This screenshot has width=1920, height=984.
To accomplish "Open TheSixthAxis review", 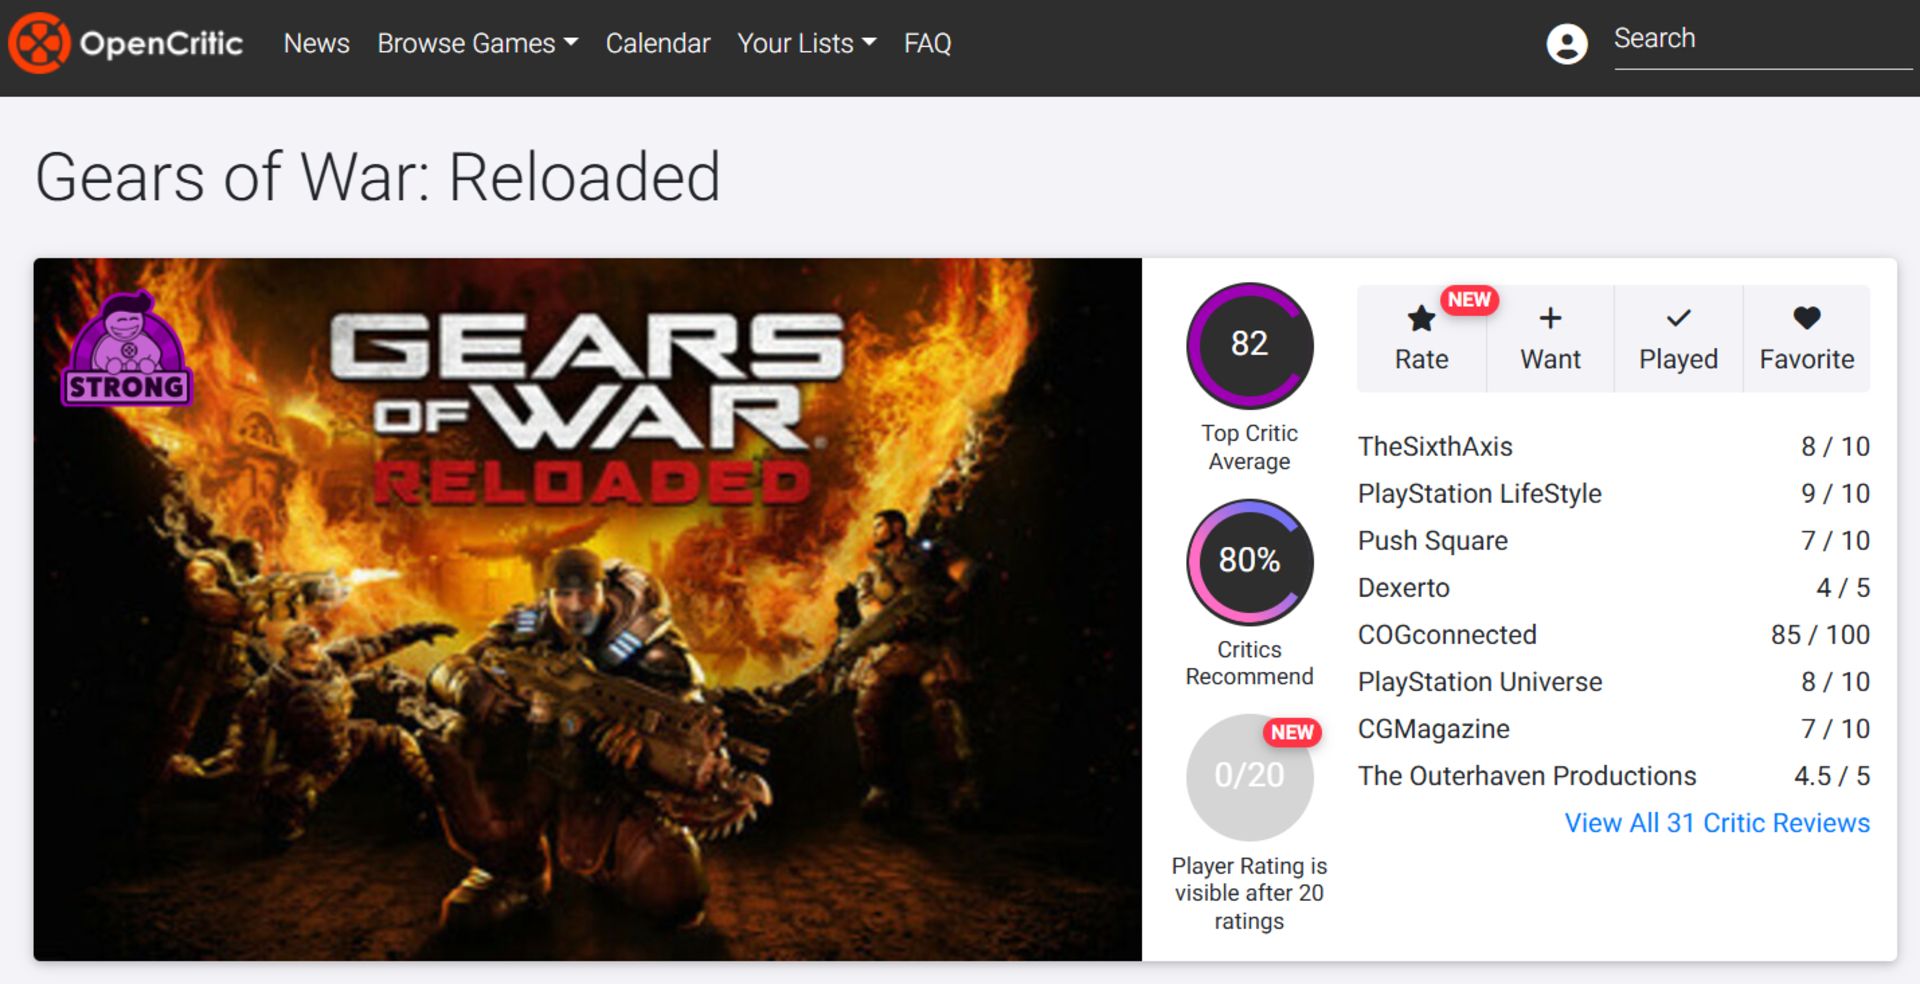I will tap(1434, 447).
